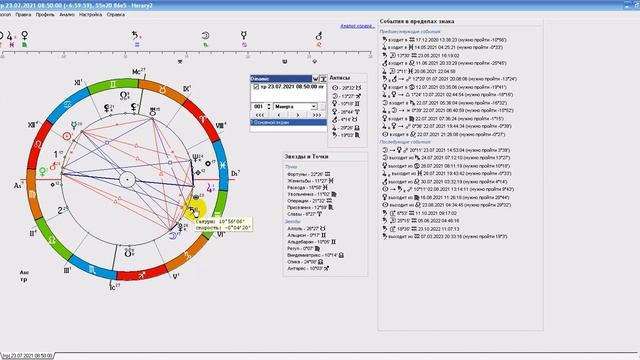
Task: Click the Sagittarius sign segment on zodiac ring
Action: [141, 275]
